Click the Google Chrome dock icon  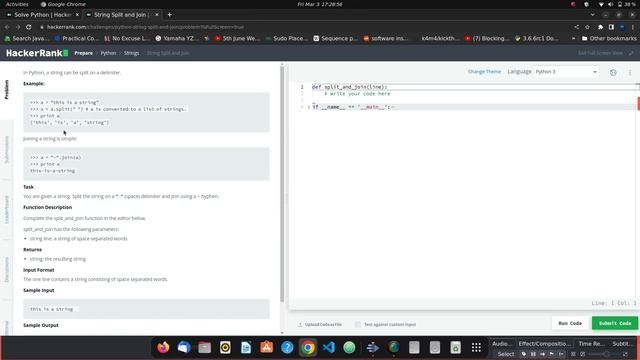(308, 347)
